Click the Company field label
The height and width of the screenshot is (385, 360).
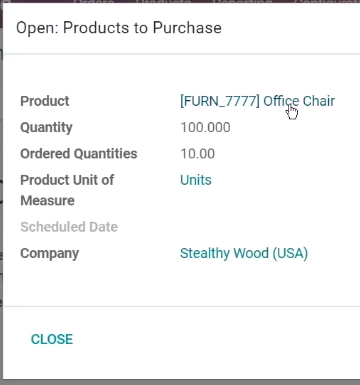tap(49, 253)
